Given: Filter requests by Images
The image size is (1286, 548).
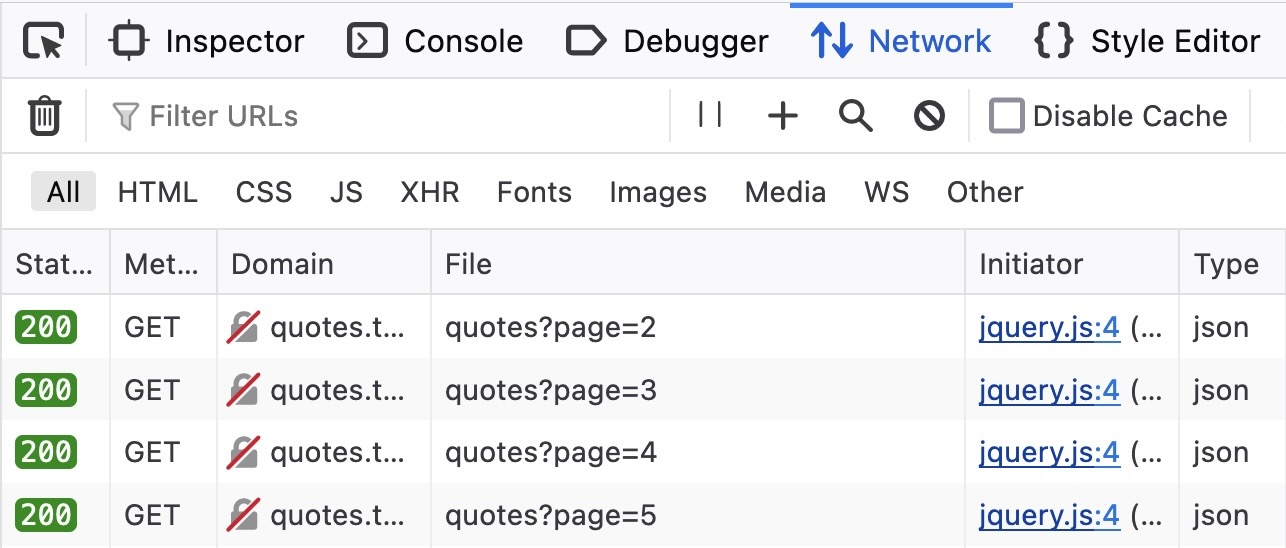Looking at the screenshot, I should [x=658, y=192].
